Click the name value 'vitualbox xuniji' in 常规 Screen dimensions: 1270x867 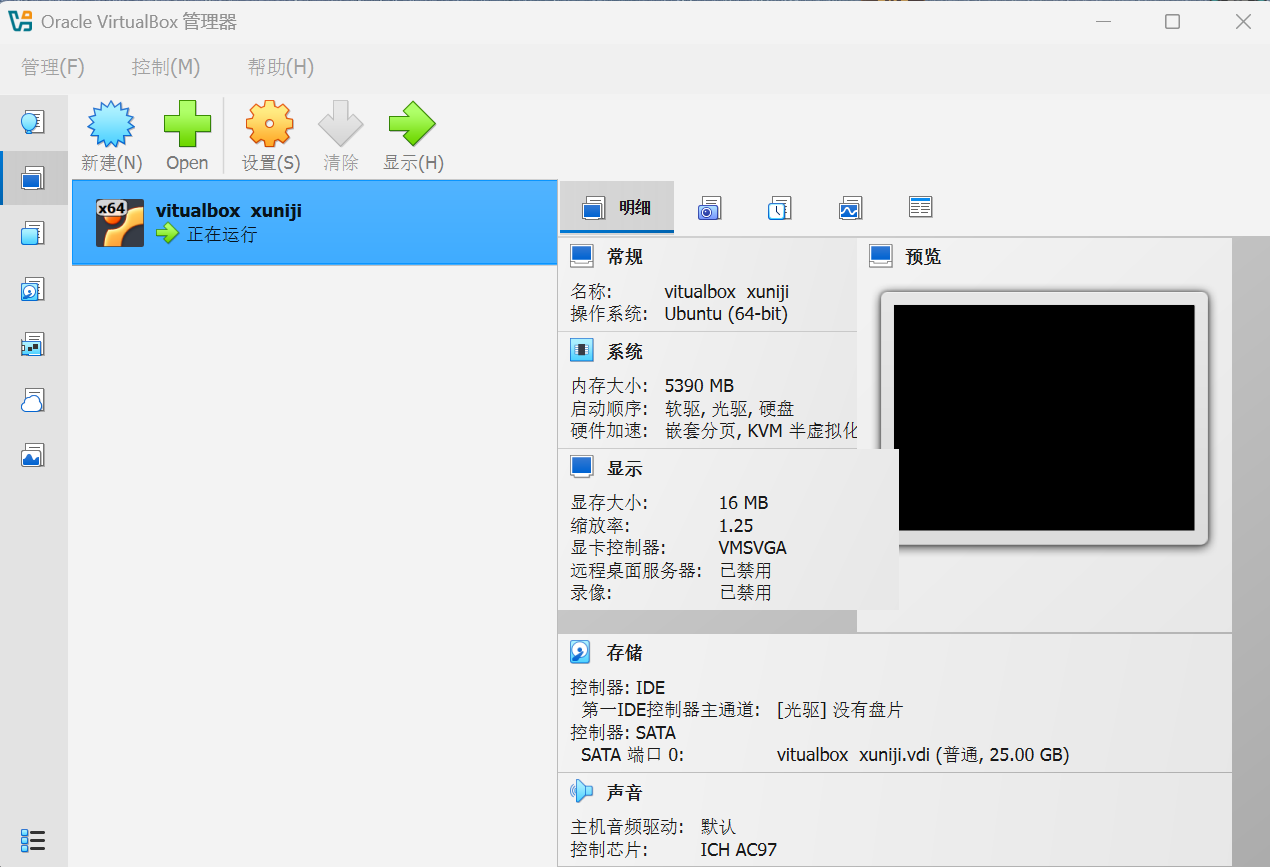click(x=727, y=292)
